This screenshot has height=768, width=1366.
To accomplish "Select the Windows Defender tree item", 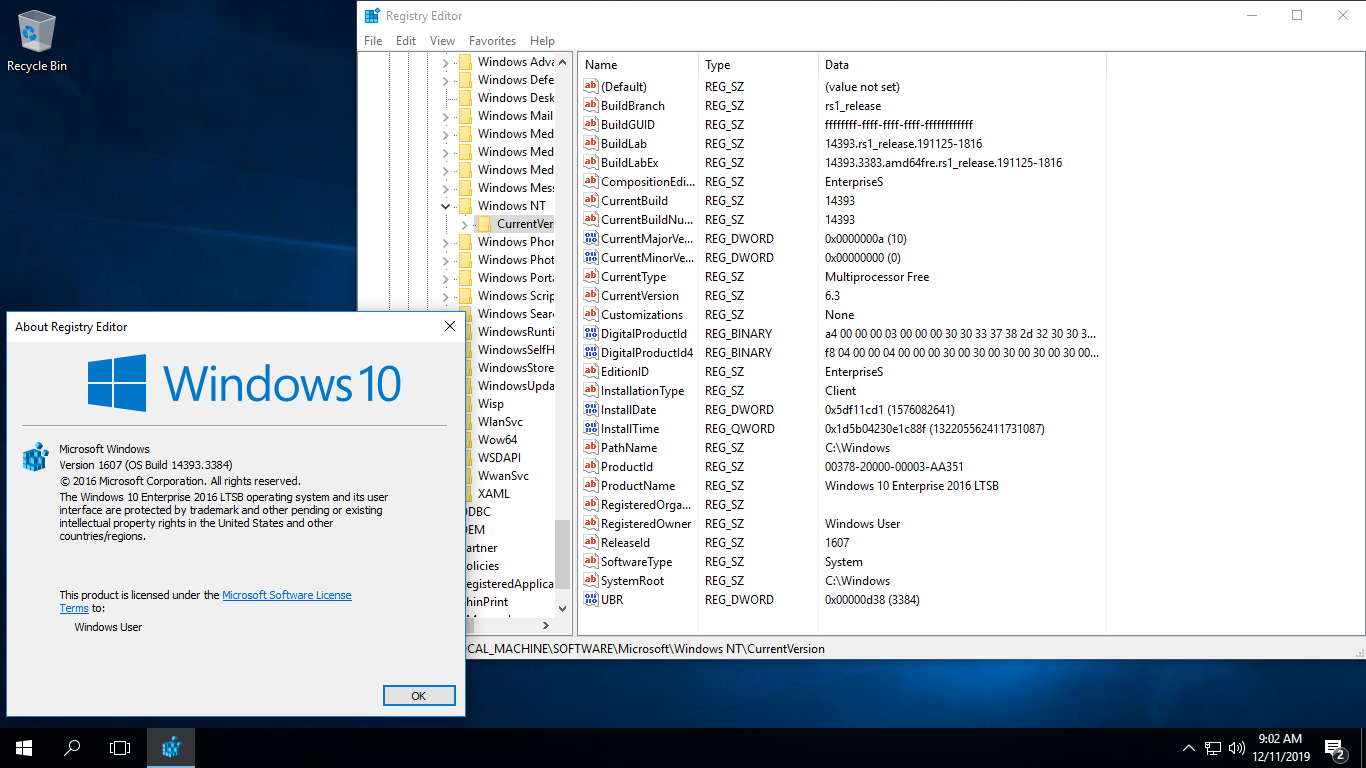I will tap(515, 80).
